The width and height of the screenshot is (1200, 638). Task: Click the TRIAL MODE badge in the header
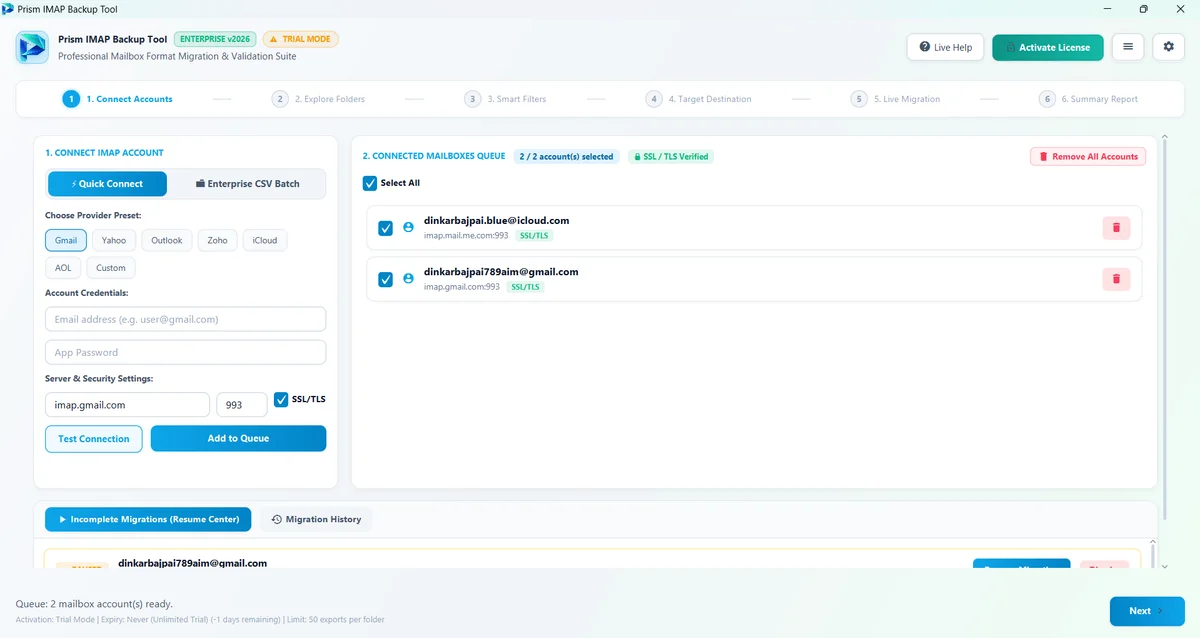pos(301,39)
